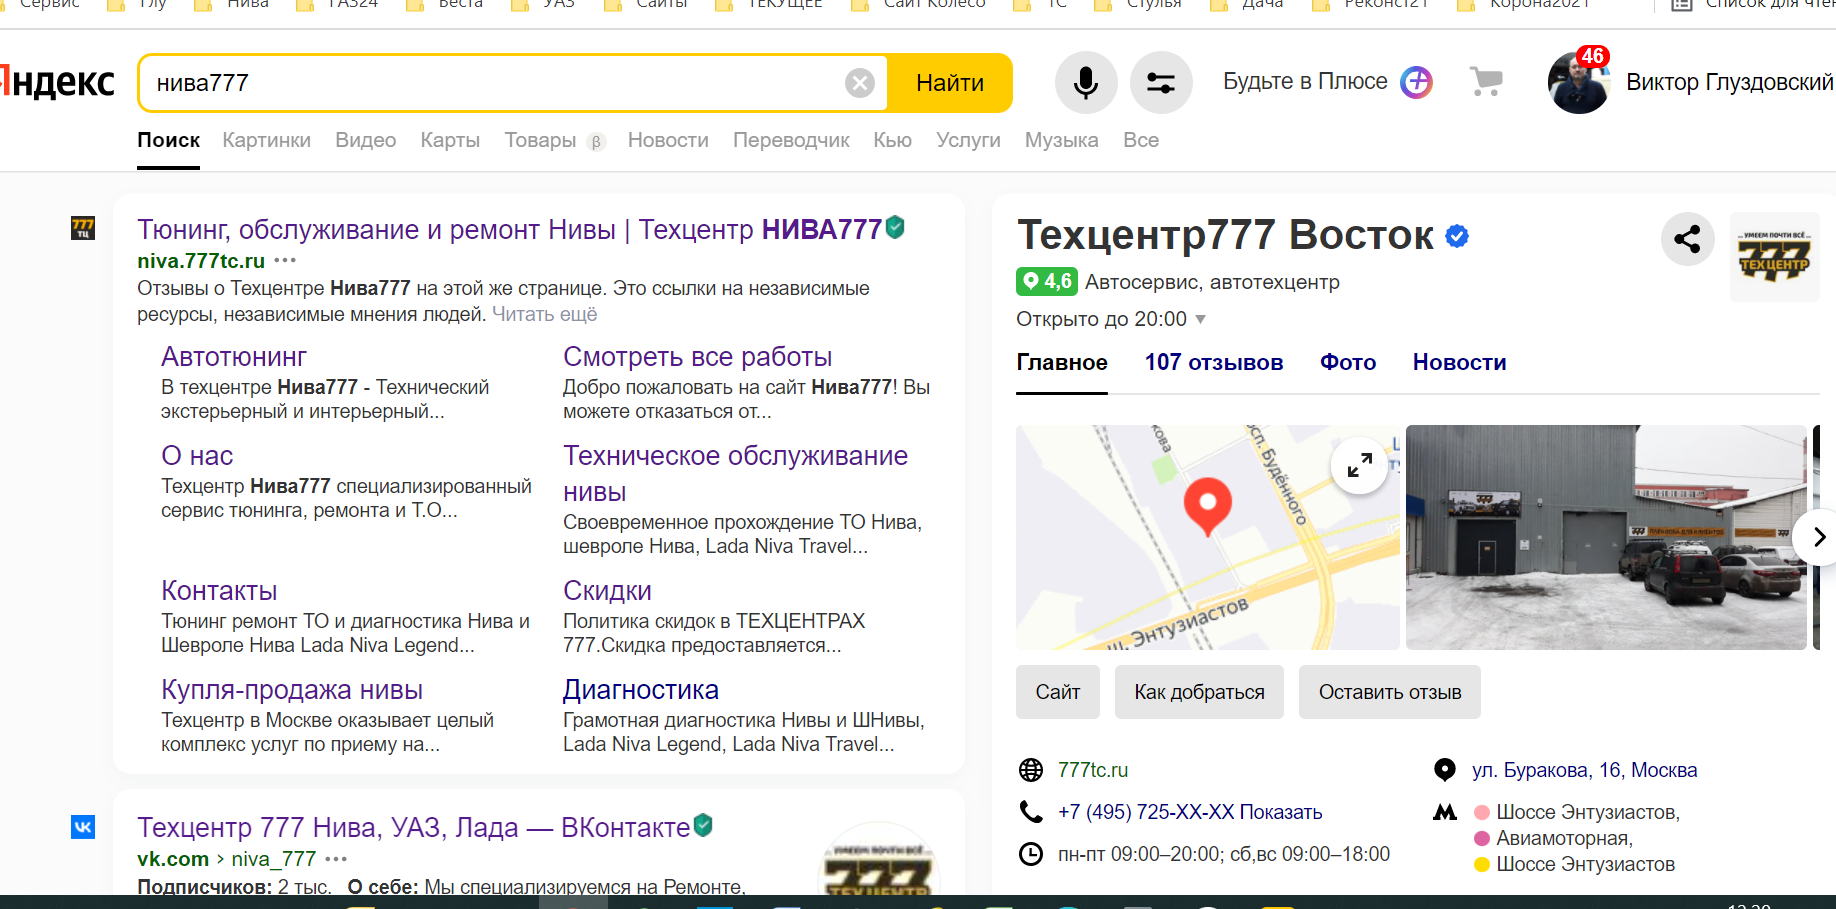Open the 107 отзывов tab in the company card
This screenshot has height=909, width=1836.
click(1214, 363)
